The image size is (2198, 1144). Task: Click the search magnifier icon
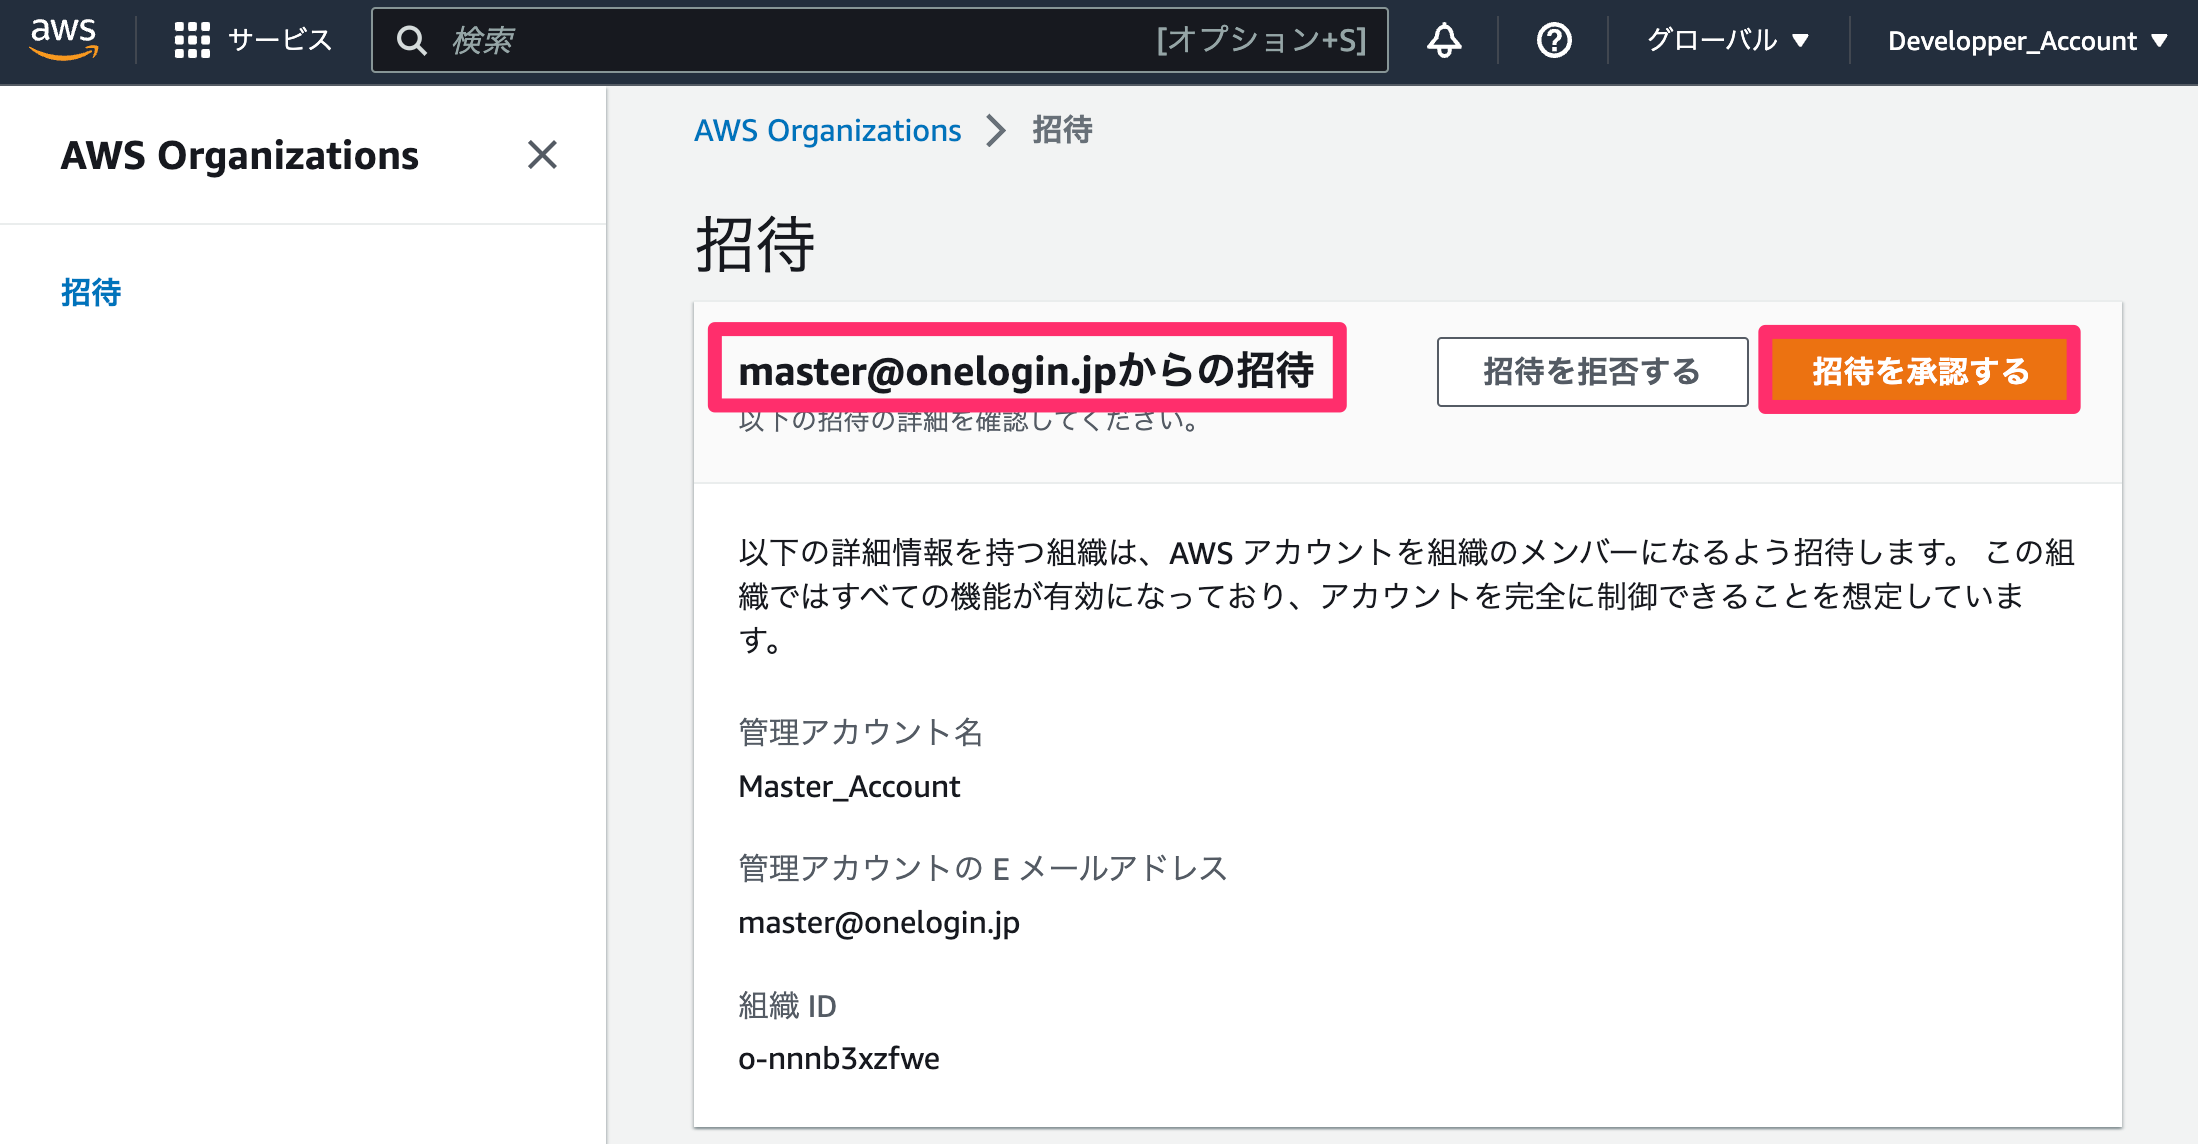tap(411, 40)
